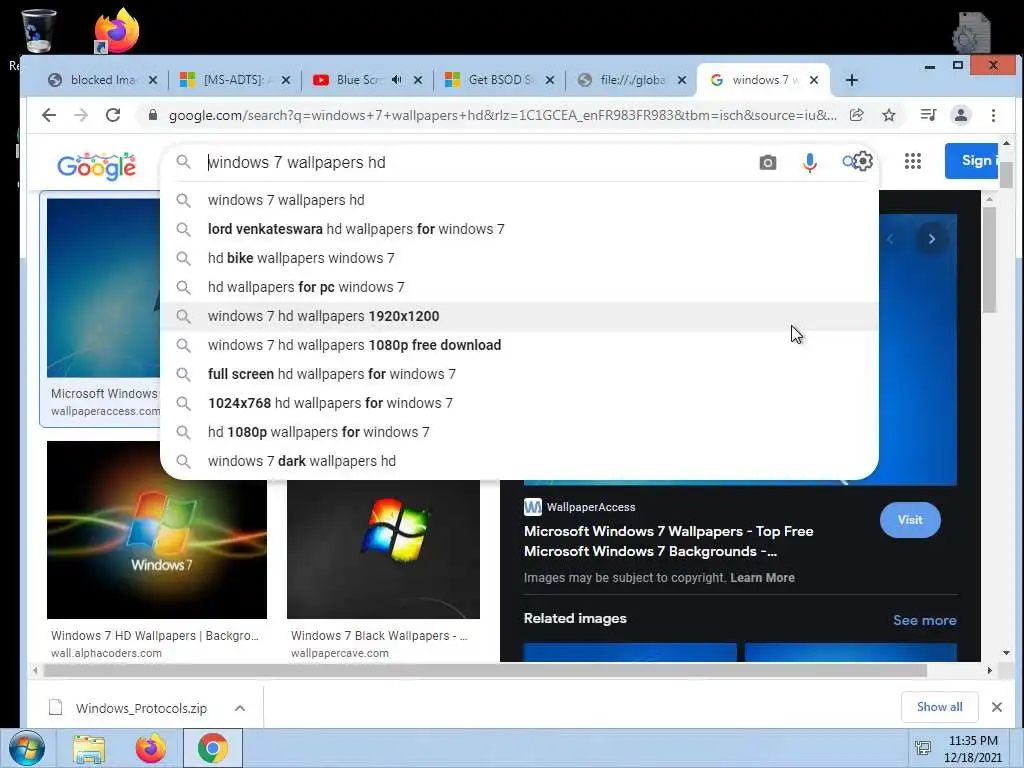Close the blocked Image tab
The width and height of the screenshot is (1024, 768).
[153, 80]
